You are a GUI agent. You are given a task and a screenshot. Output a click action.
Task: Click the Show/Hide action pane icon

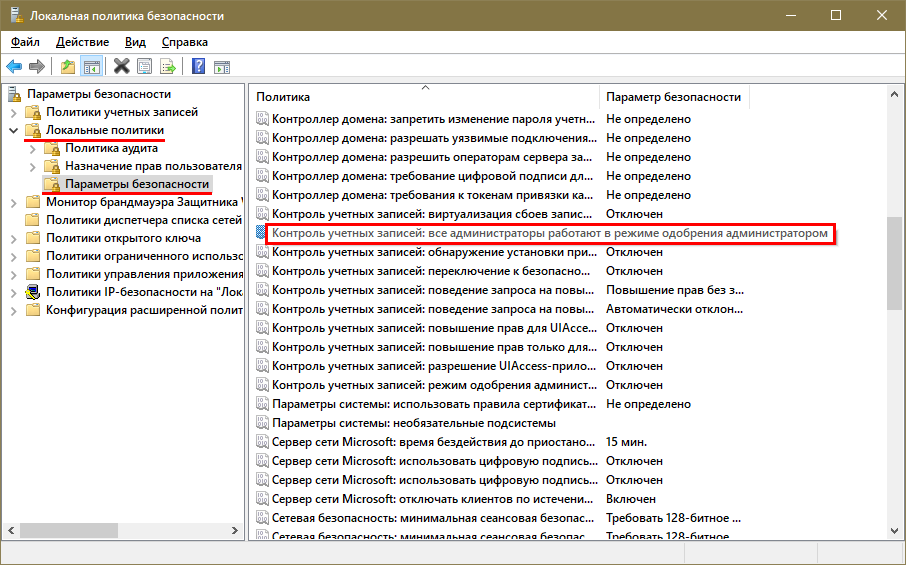pyautogui.click(x=221, y=67)
